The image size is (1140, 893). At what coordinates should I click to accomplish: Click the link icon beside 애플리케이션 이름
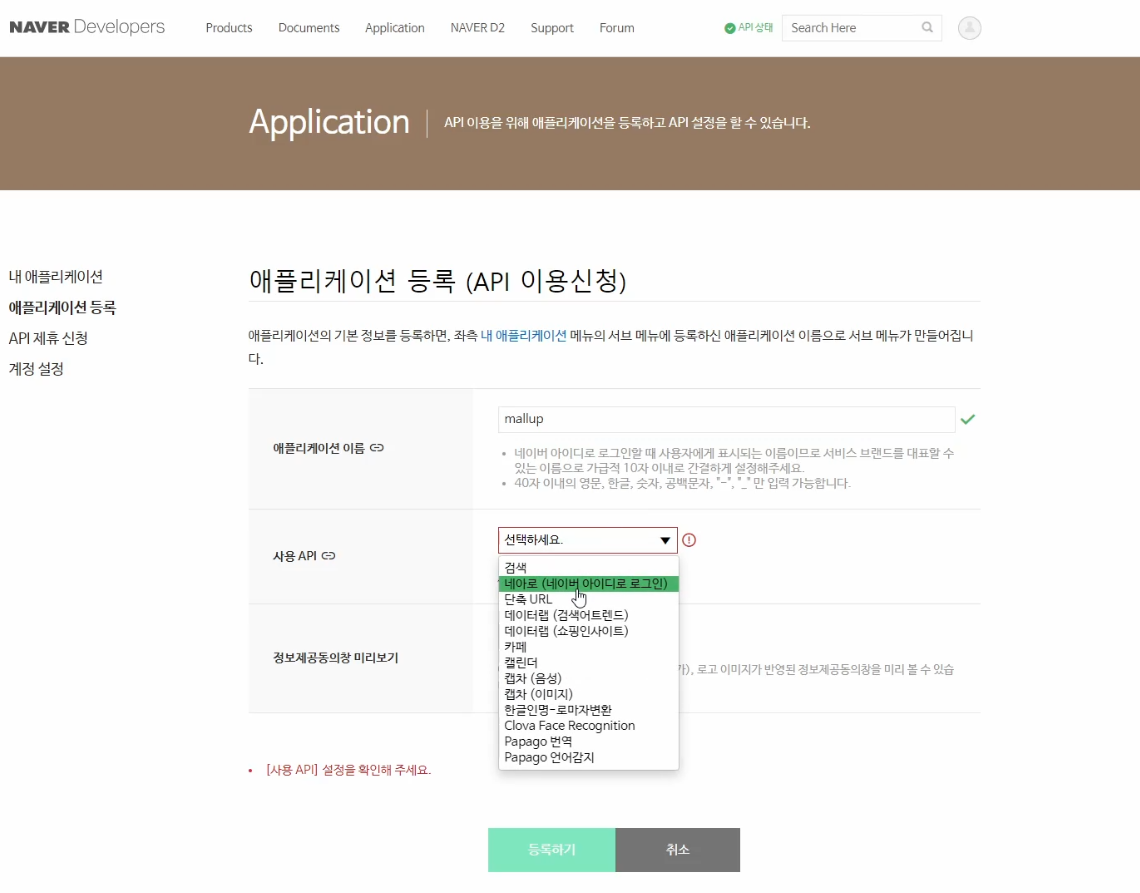coord(377,448)
